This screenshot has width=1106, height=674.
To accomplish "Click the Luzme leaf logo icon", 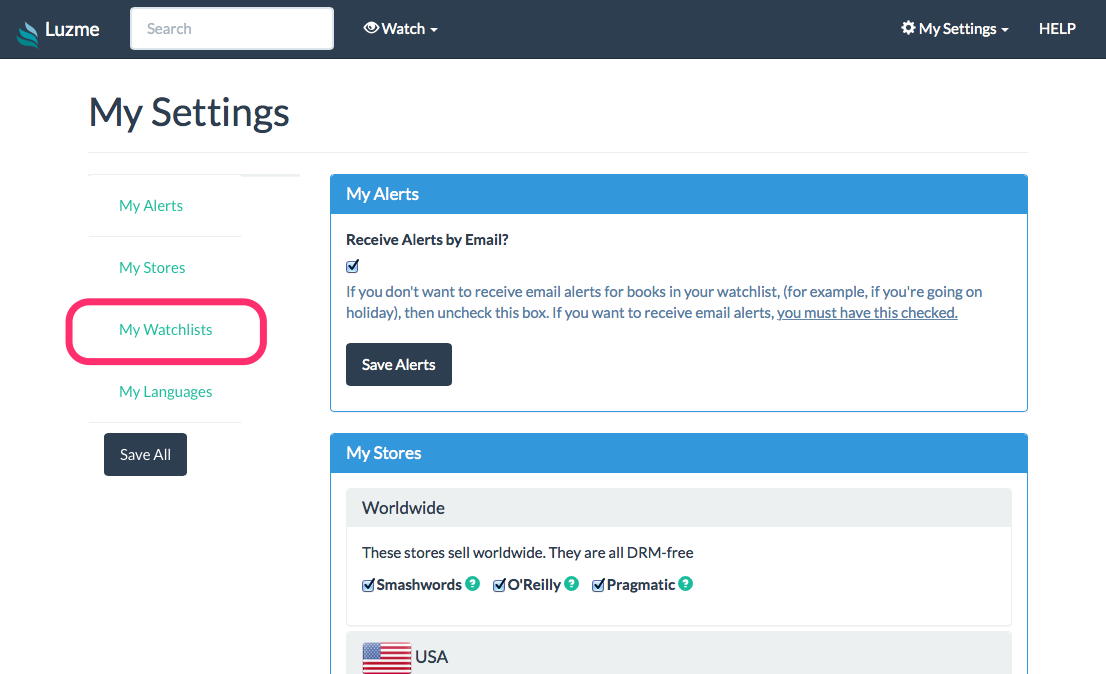I will (28, 34).
